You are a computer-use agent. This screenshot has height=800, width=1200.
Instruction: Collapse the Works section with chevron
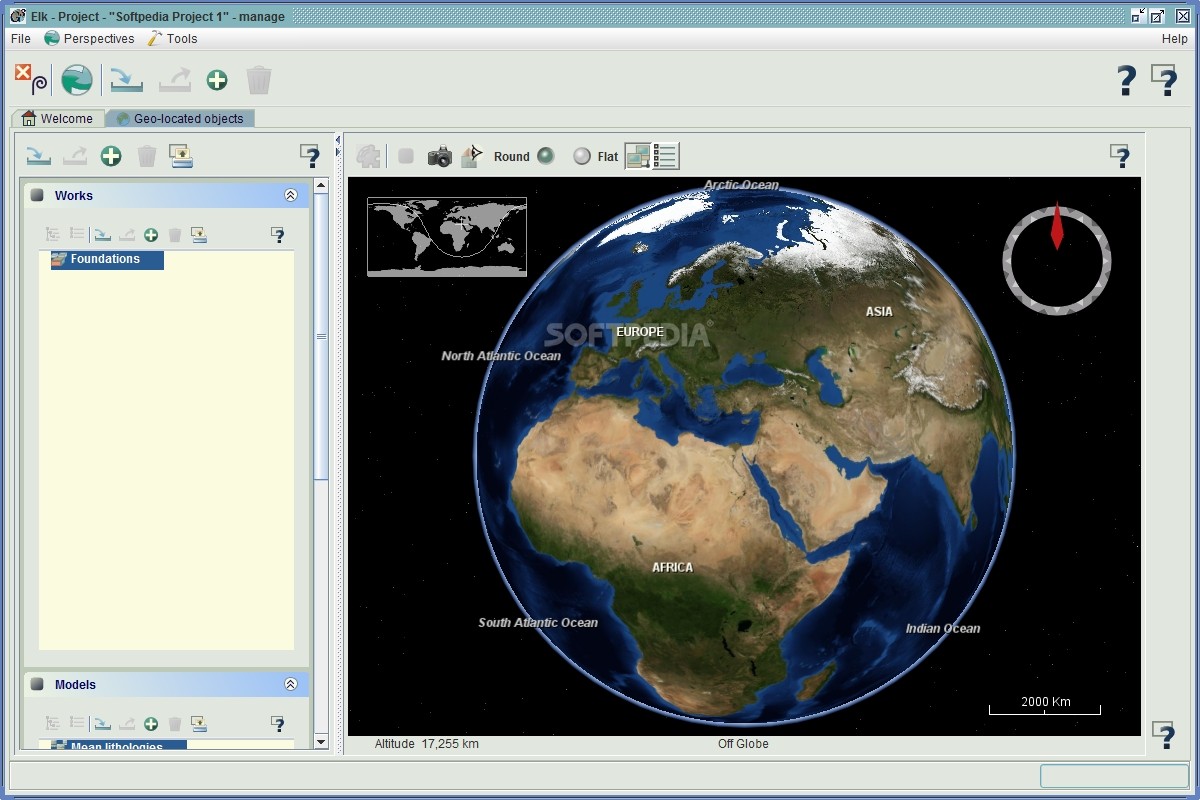[x=291, y=196]
